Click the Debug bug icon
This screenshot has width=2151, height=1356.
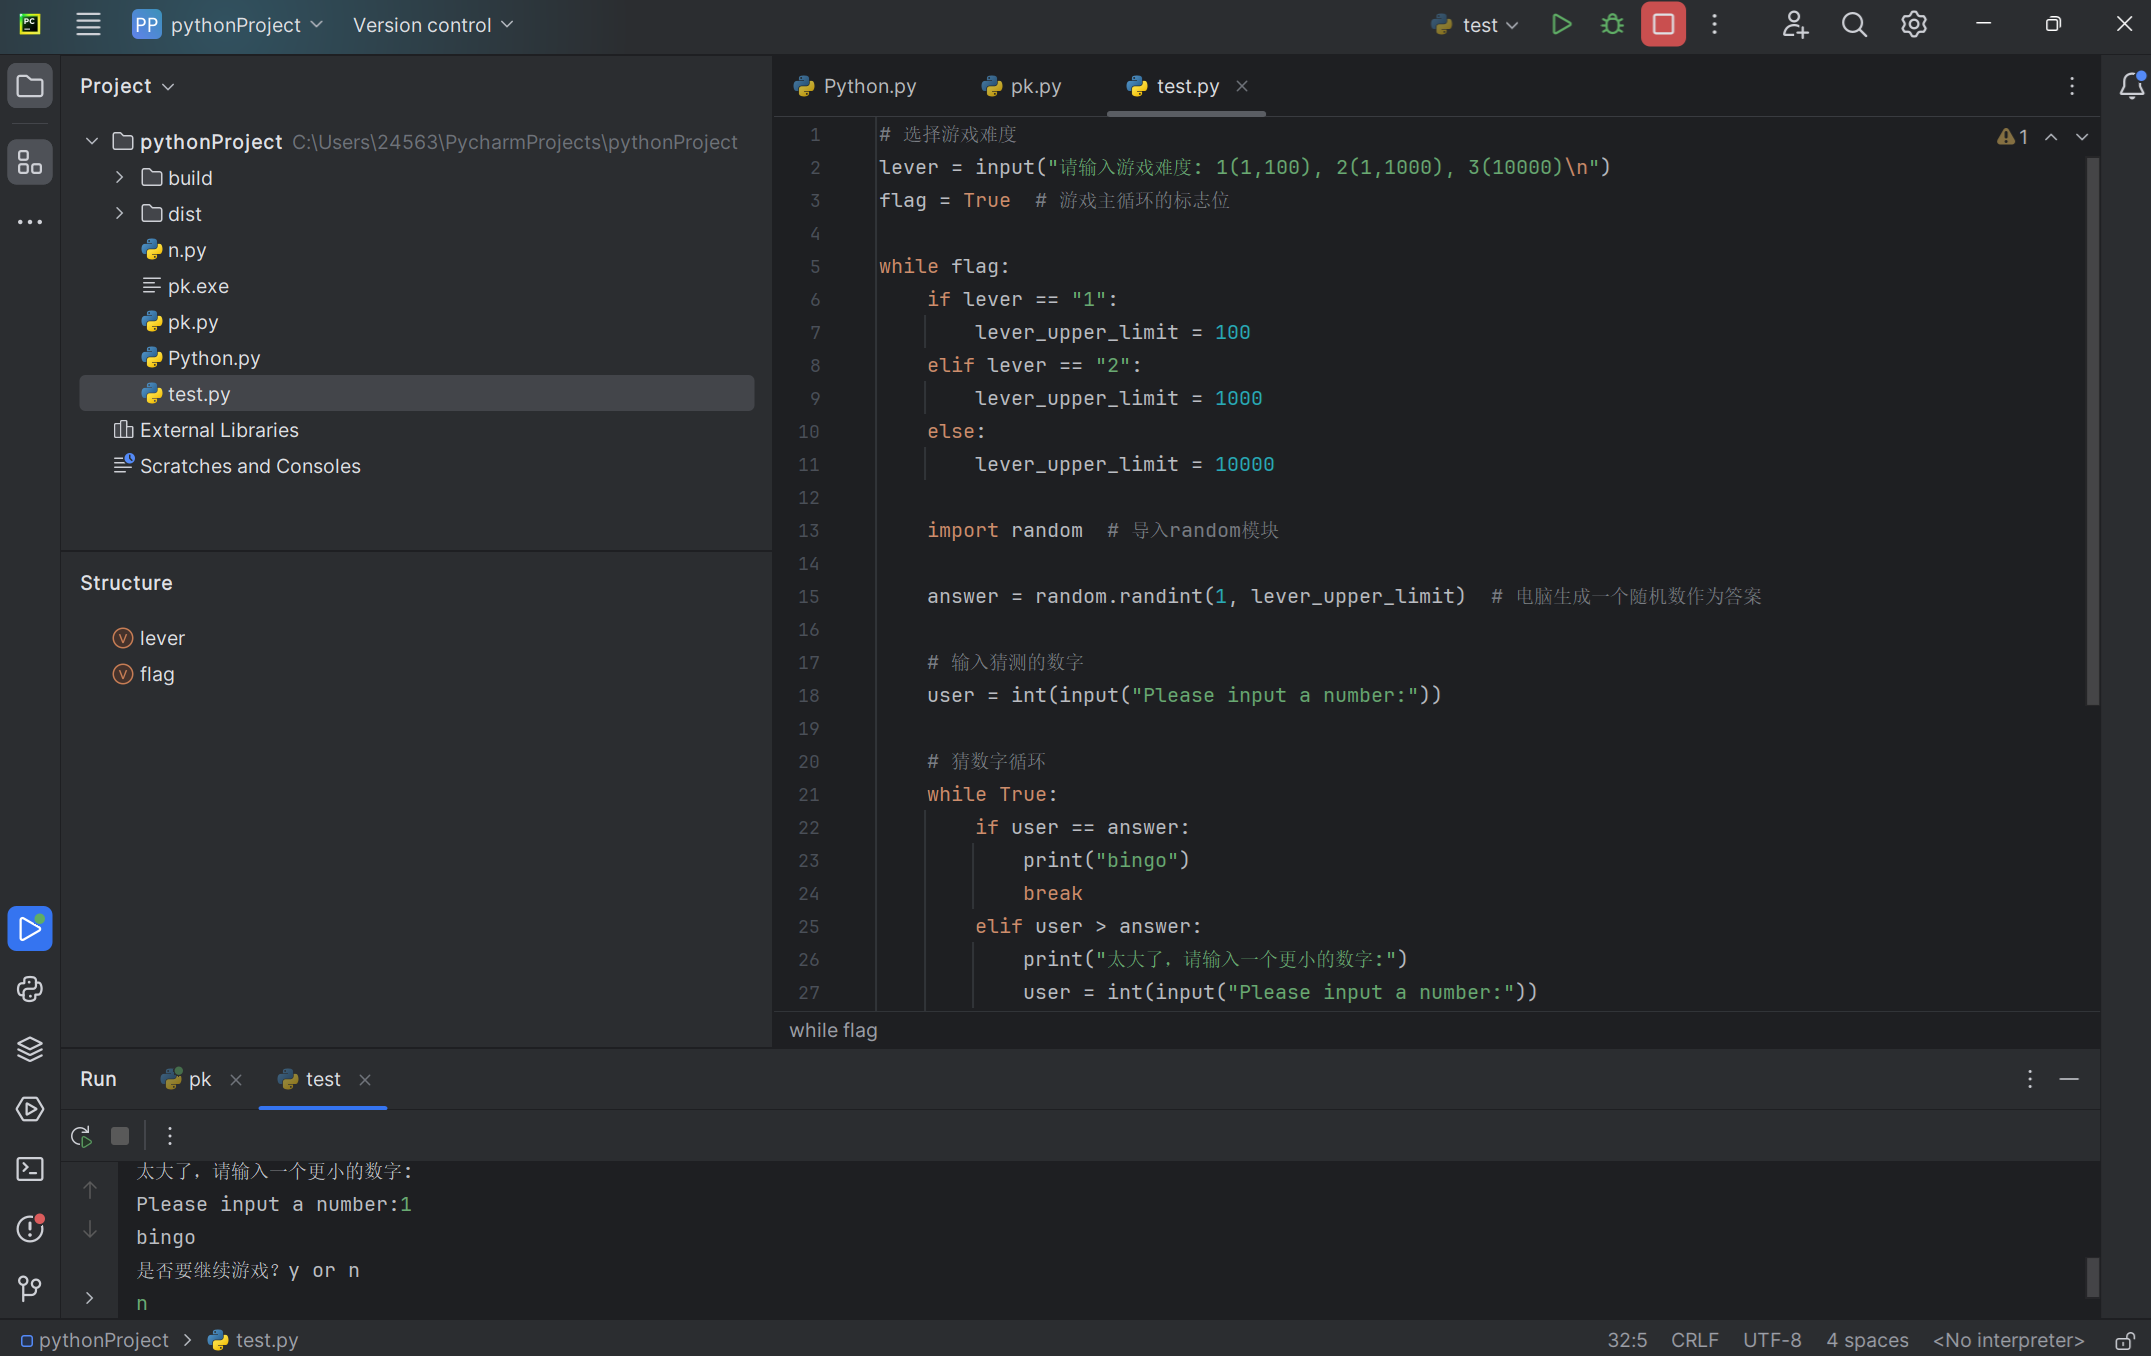coord(1612,25)
